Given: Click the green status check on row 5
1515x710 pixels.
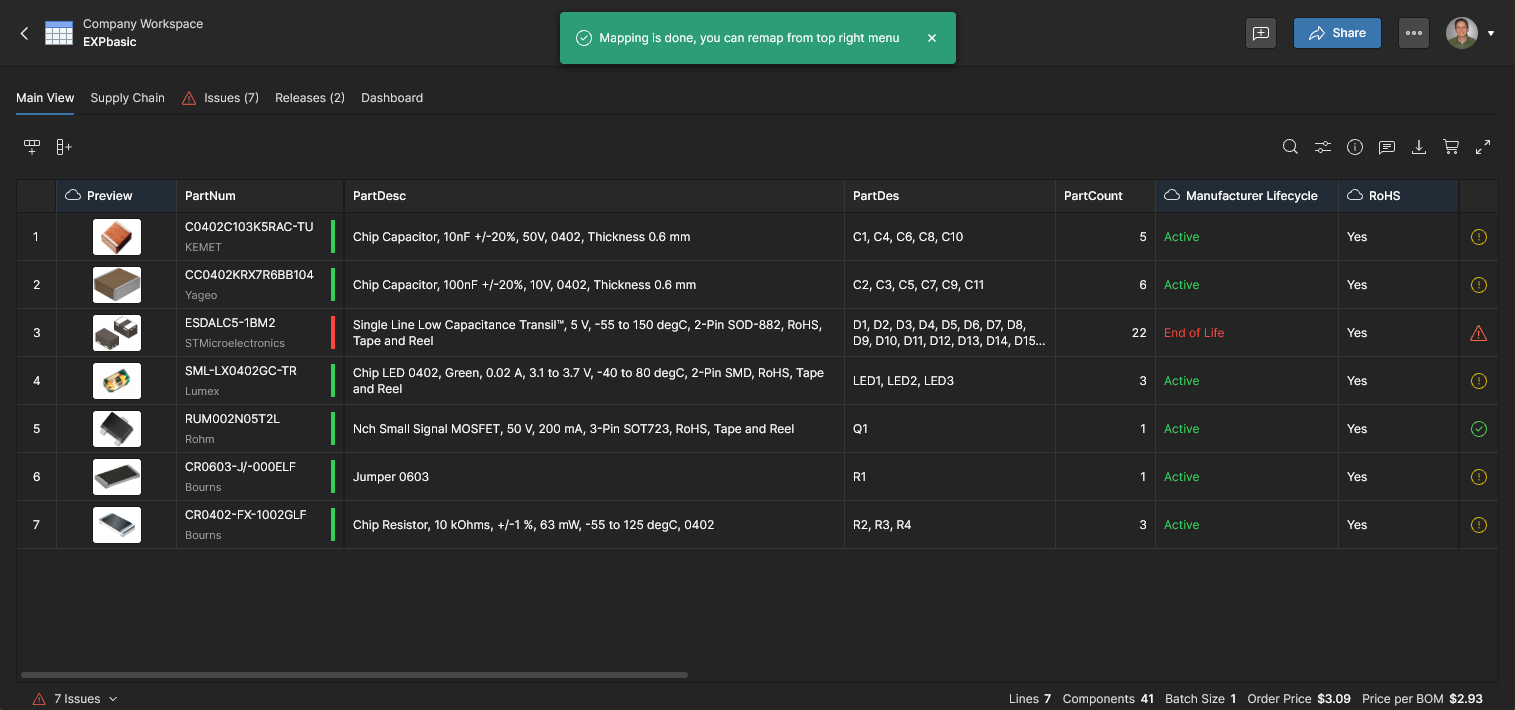Looking at the screenshot, I should 1479,429.
